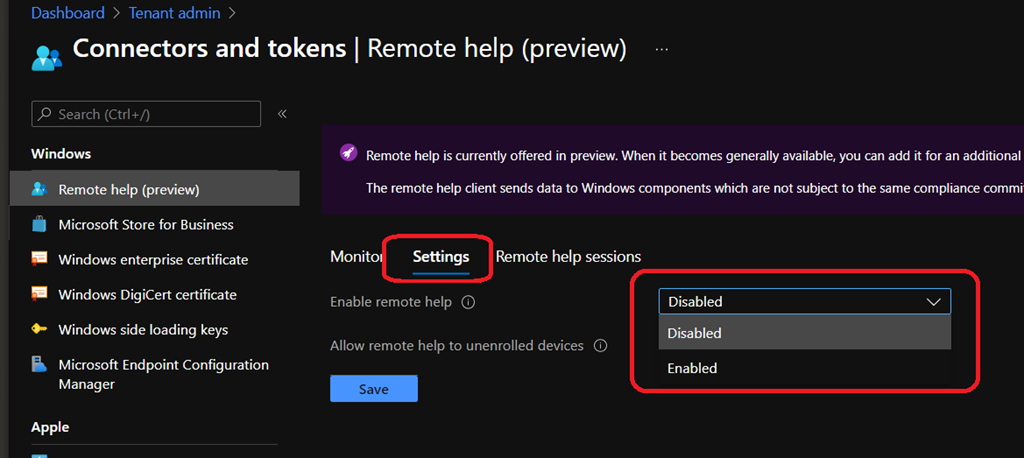Click the Windows enterprise certificate icon

coord(39,259)
